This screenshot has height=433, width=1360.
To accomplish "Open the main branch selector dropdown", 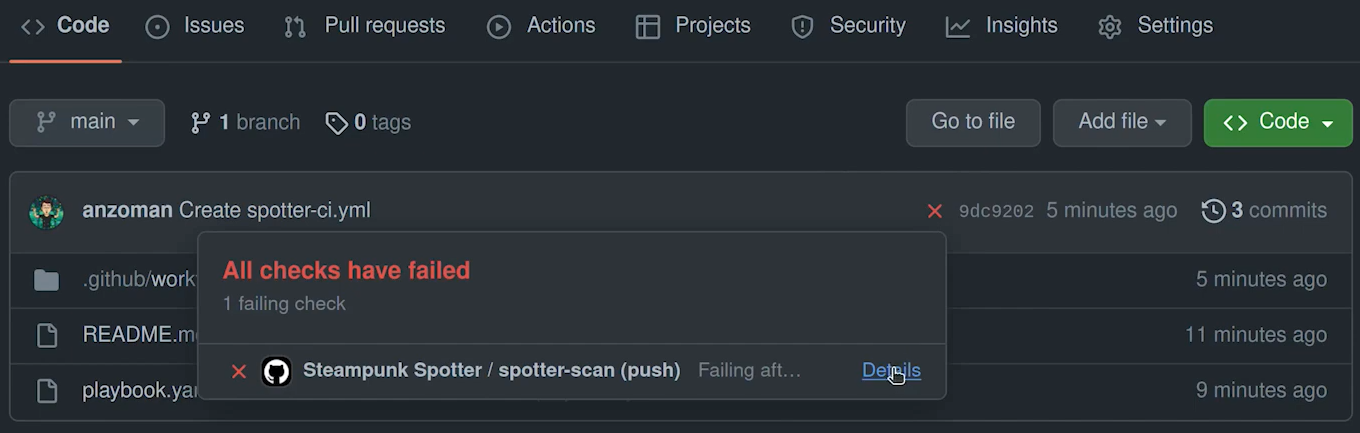I will [87, 123].
